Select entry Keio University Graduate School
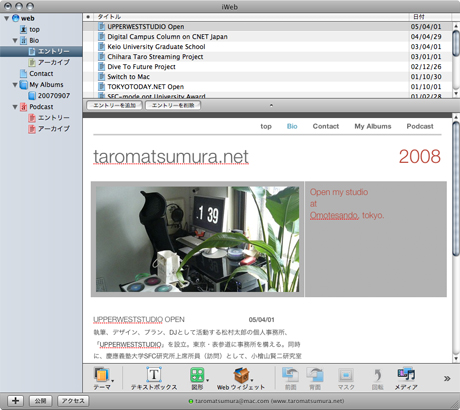Screen dimensions: 460x410 coord(267,47)
